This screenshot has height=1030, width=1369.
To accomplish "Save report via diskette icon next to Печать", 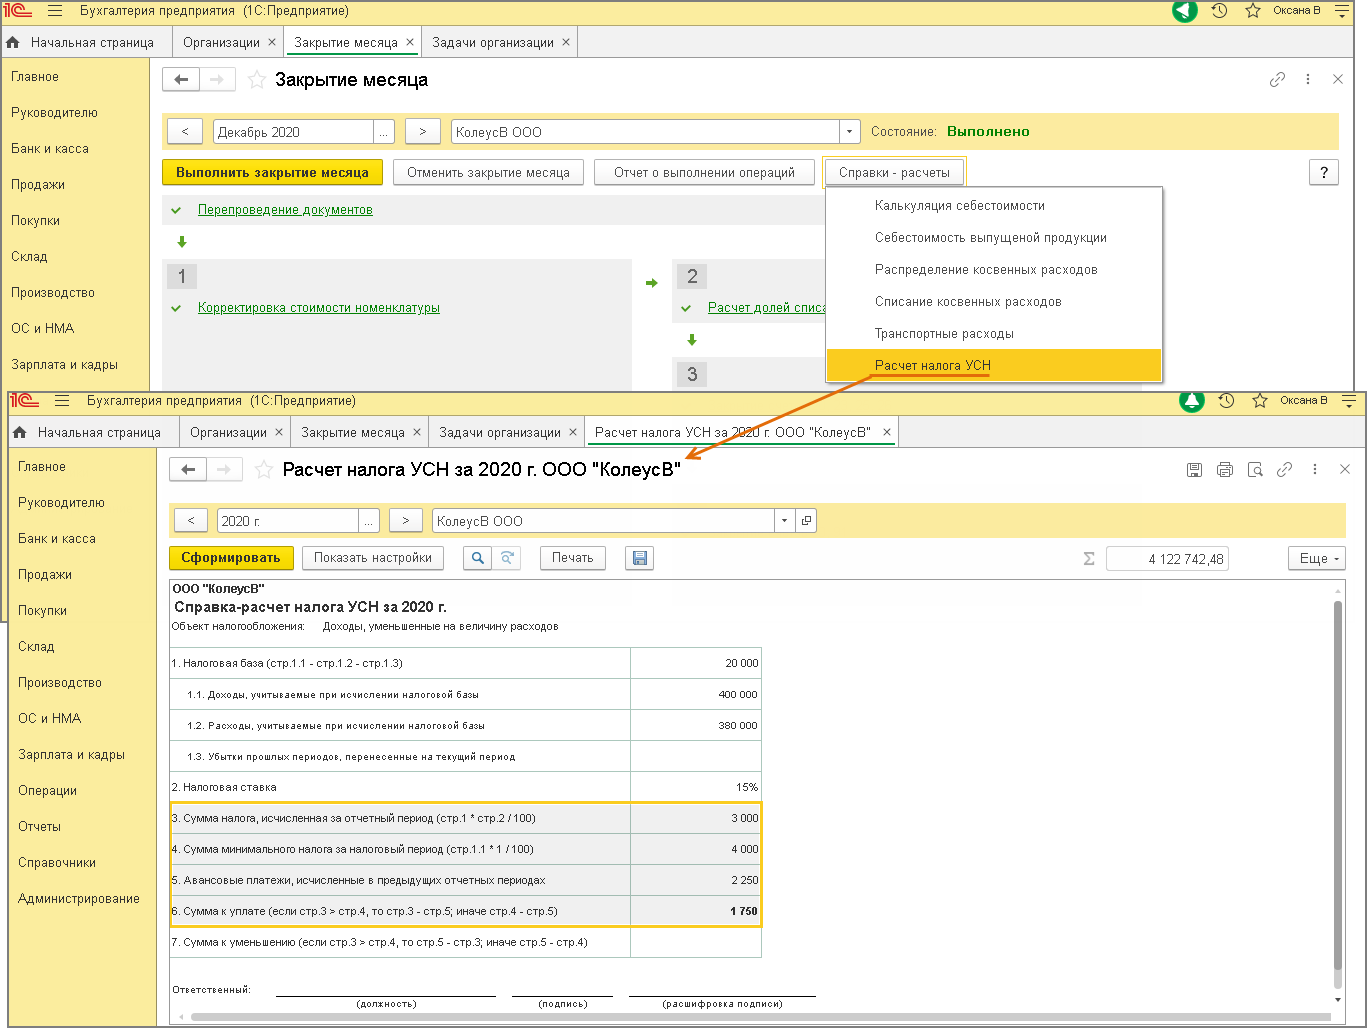I will (x=640, y=558).
